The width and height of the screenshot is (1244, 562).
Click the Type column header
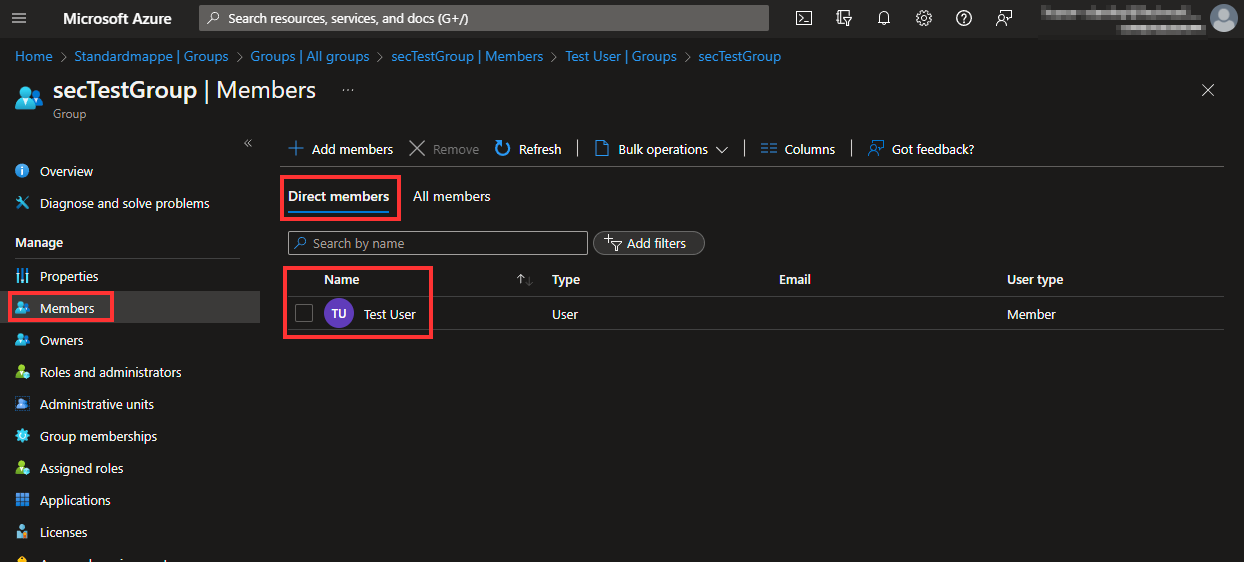[566, 280]
